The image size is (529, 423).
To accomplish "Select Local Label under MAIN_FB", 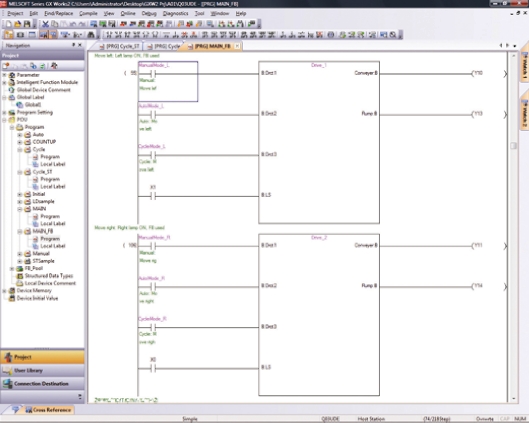I will click(x=53, y=246).
